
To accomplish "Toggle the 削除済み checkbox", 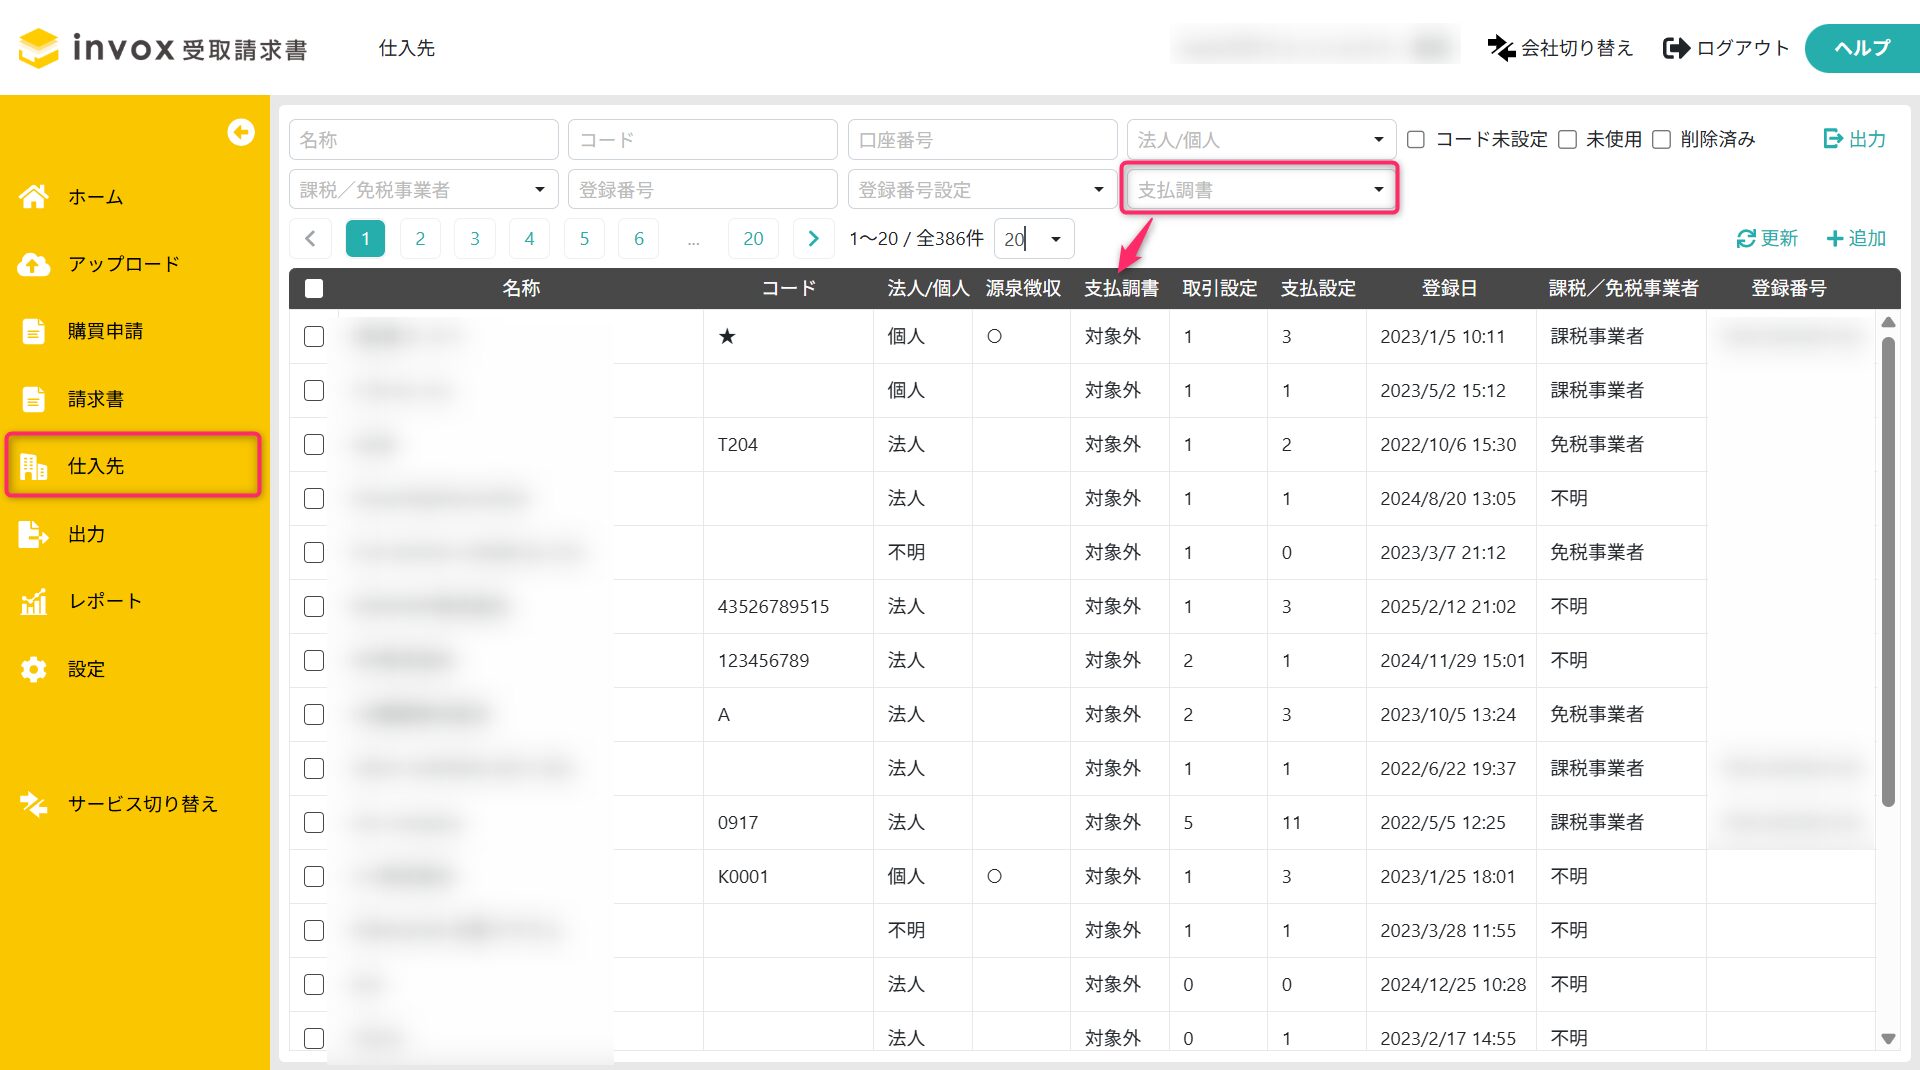I will 1661,139.
